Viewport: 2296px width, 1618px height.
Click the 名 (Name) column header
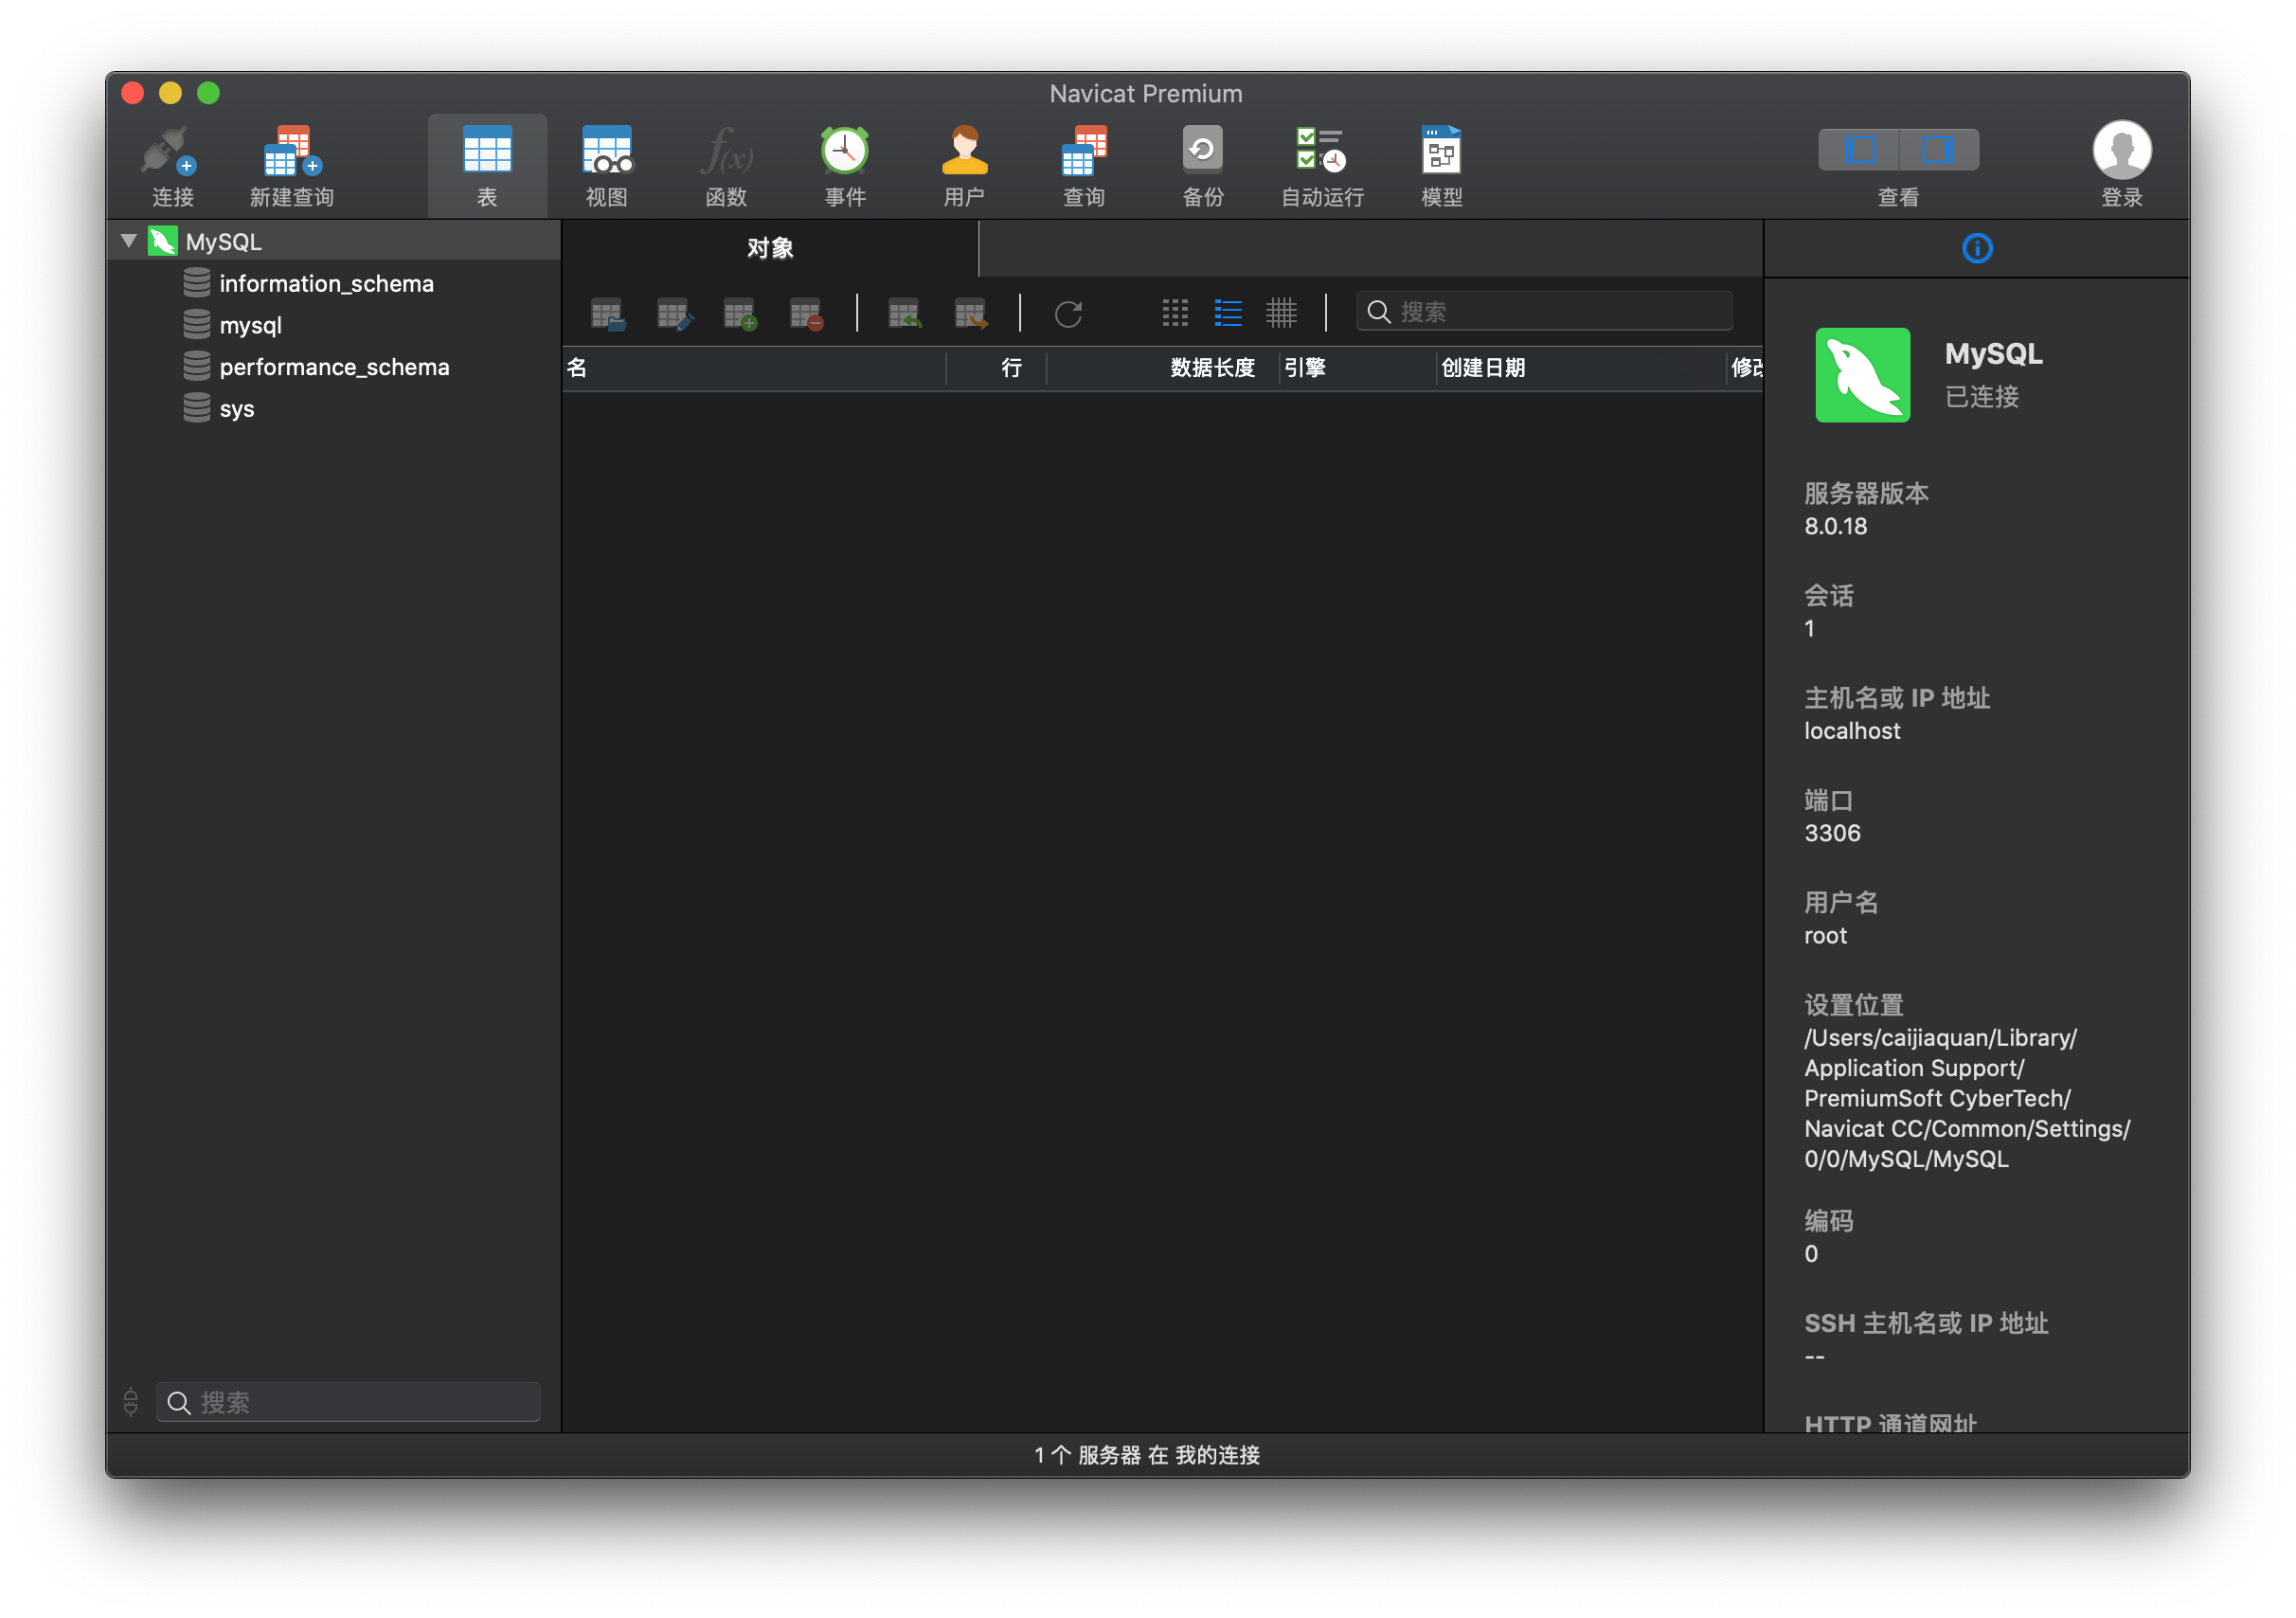[754, 368]
